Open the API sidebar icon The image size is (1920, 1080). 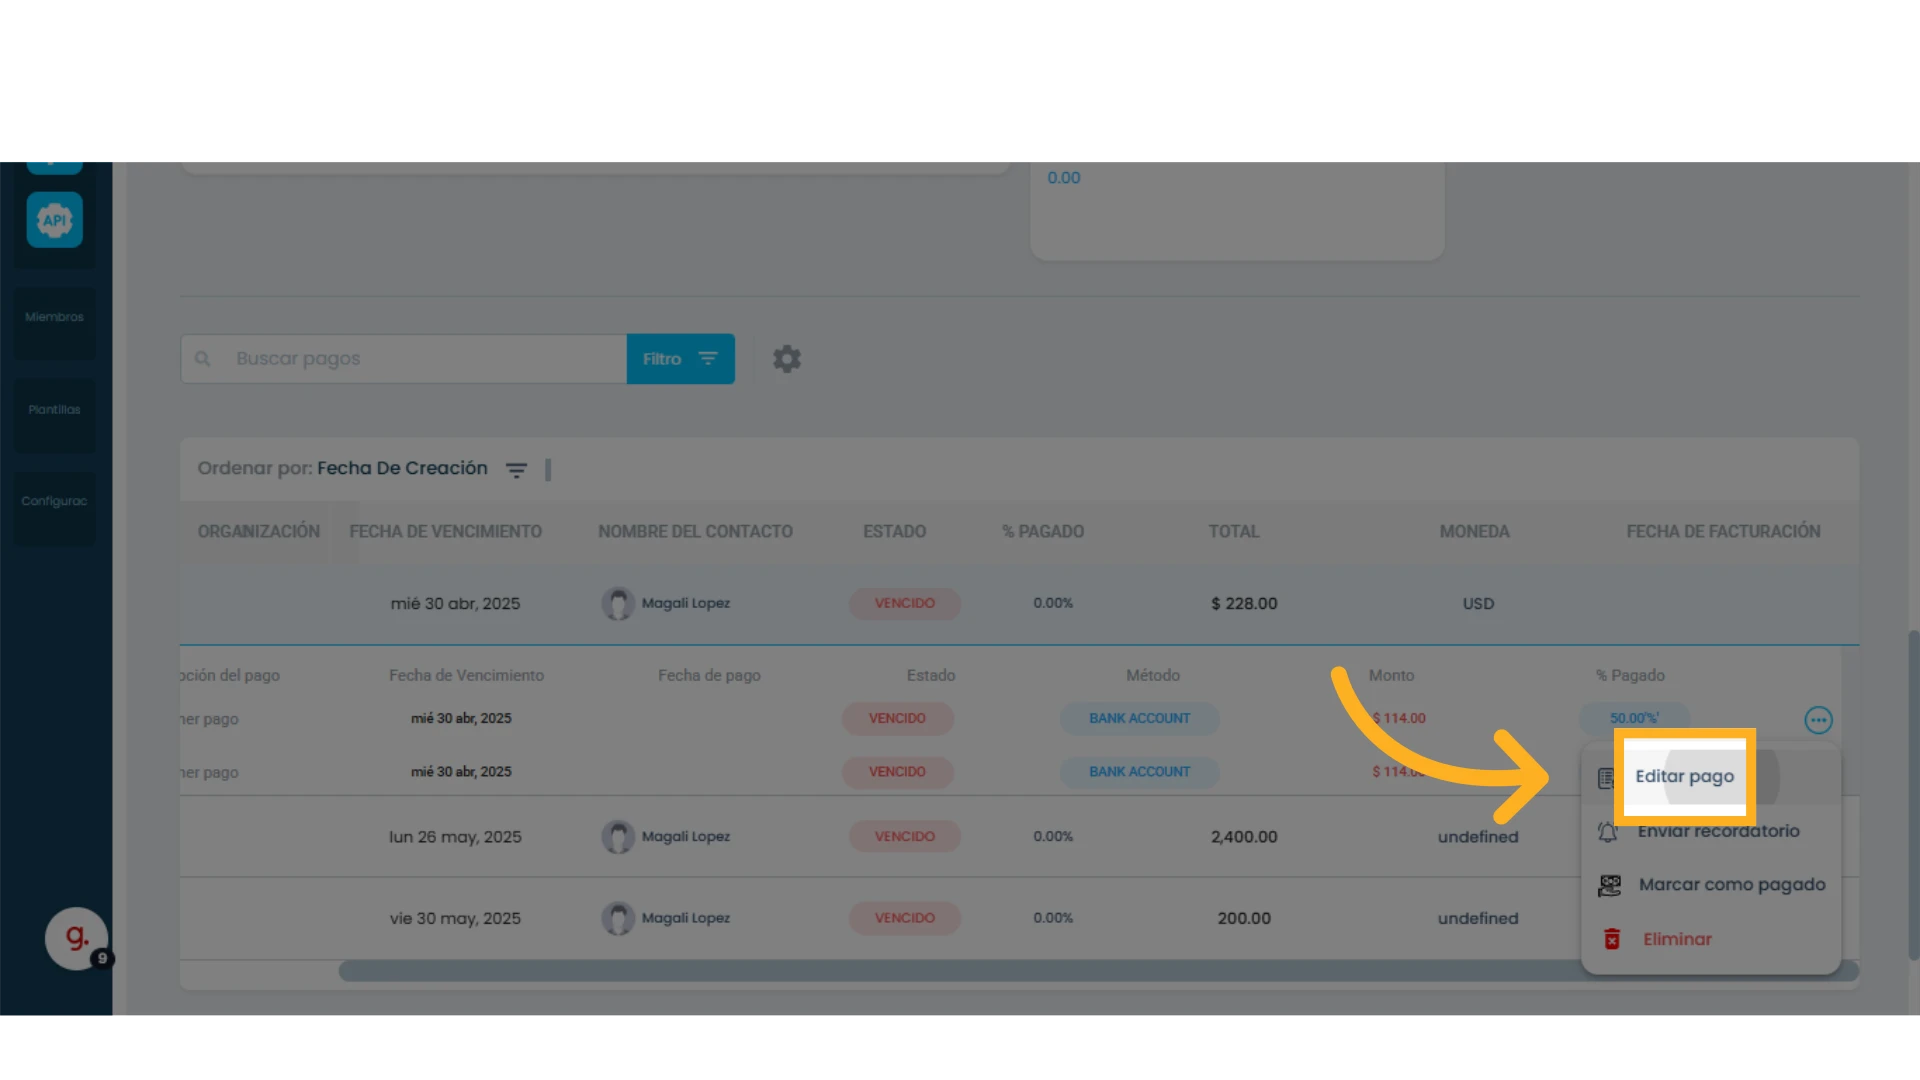pos(55,220)
